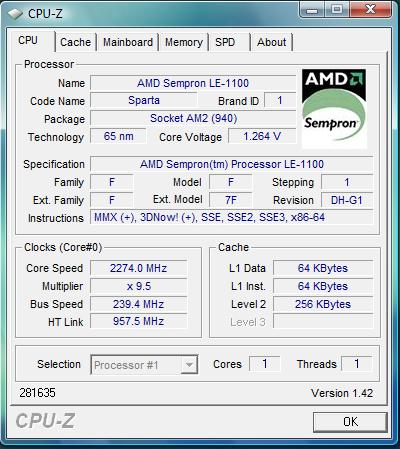Click the AMD Sempron logo image

pyautogui.click(x=334, y=109)
